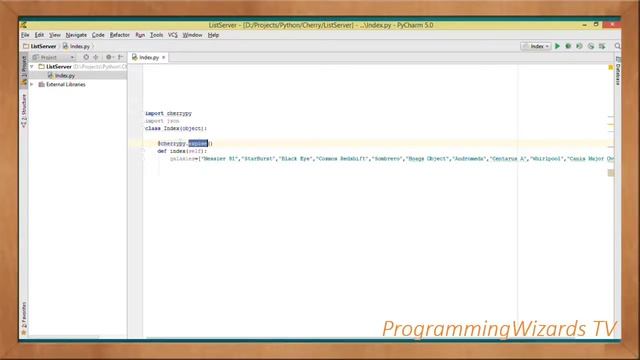Collapse the ListServer tree node
640x360 pixels.
click(x=32, y=67)
